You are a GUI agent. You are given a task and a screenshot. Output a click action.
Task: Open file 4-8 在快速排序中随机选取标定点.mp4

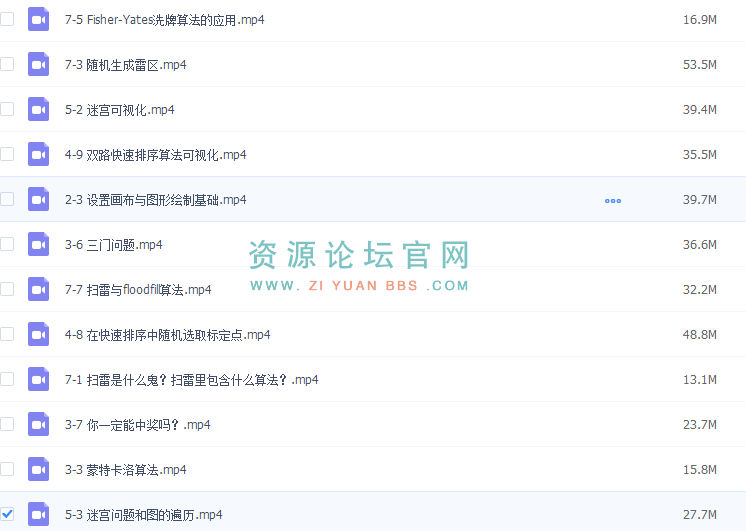coord(167,335)
